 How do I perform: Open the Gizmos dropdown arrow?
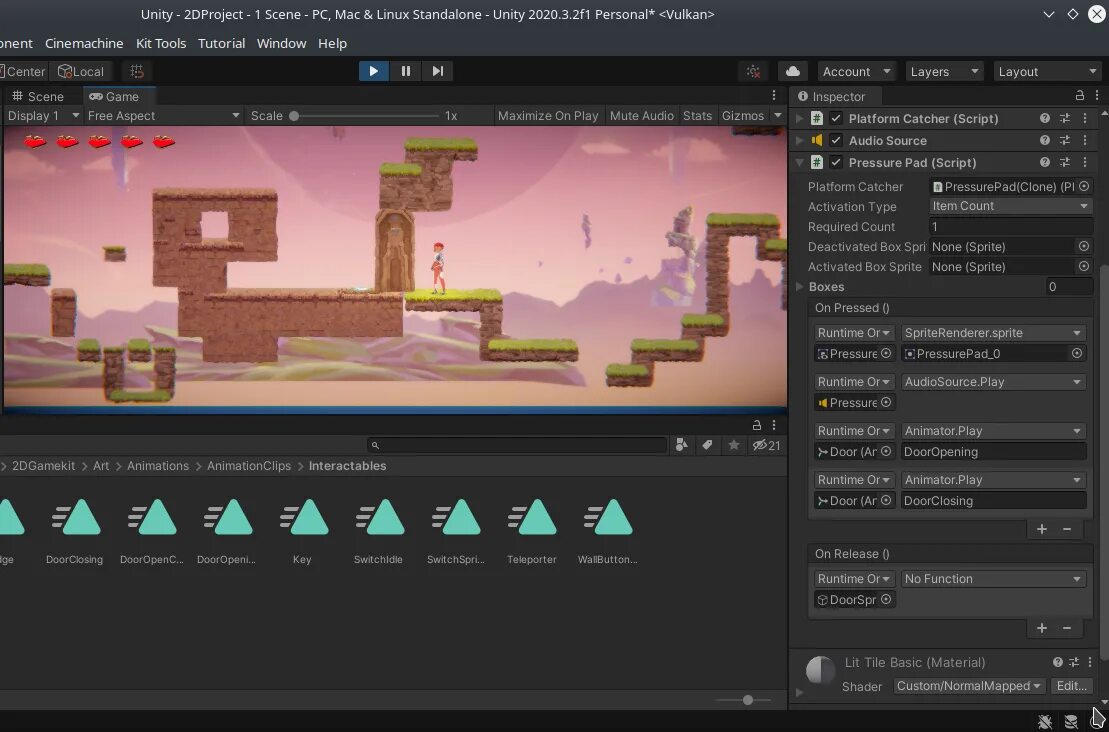pyautogui.click(x=777, y=115)
